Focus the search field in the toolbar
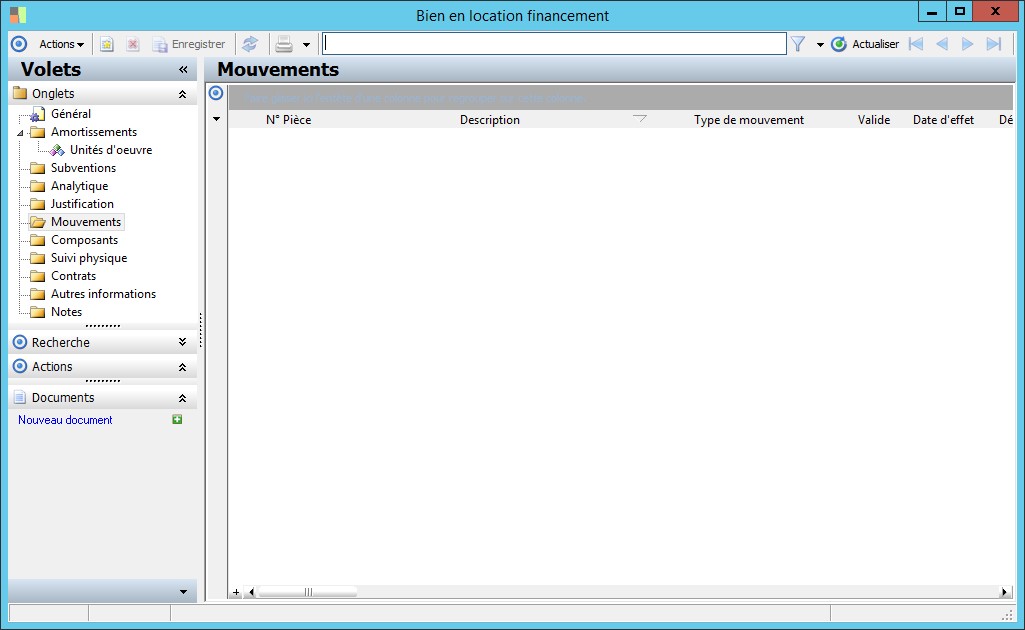This screenshot has height=630, width=1025. click(x=554, y=44)
